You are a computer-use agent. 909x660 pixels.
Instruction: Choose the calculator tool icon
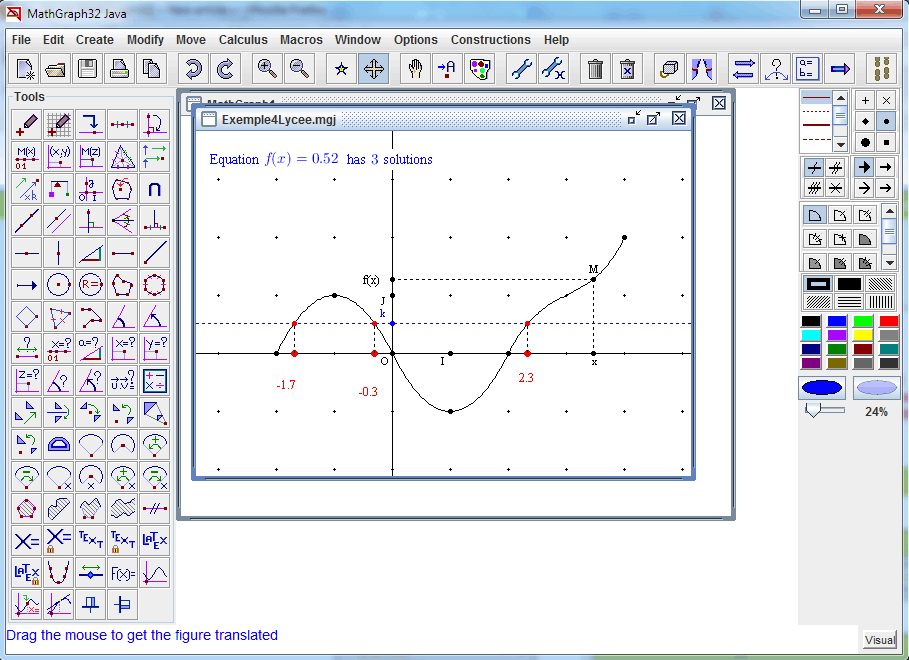[155, 381]
